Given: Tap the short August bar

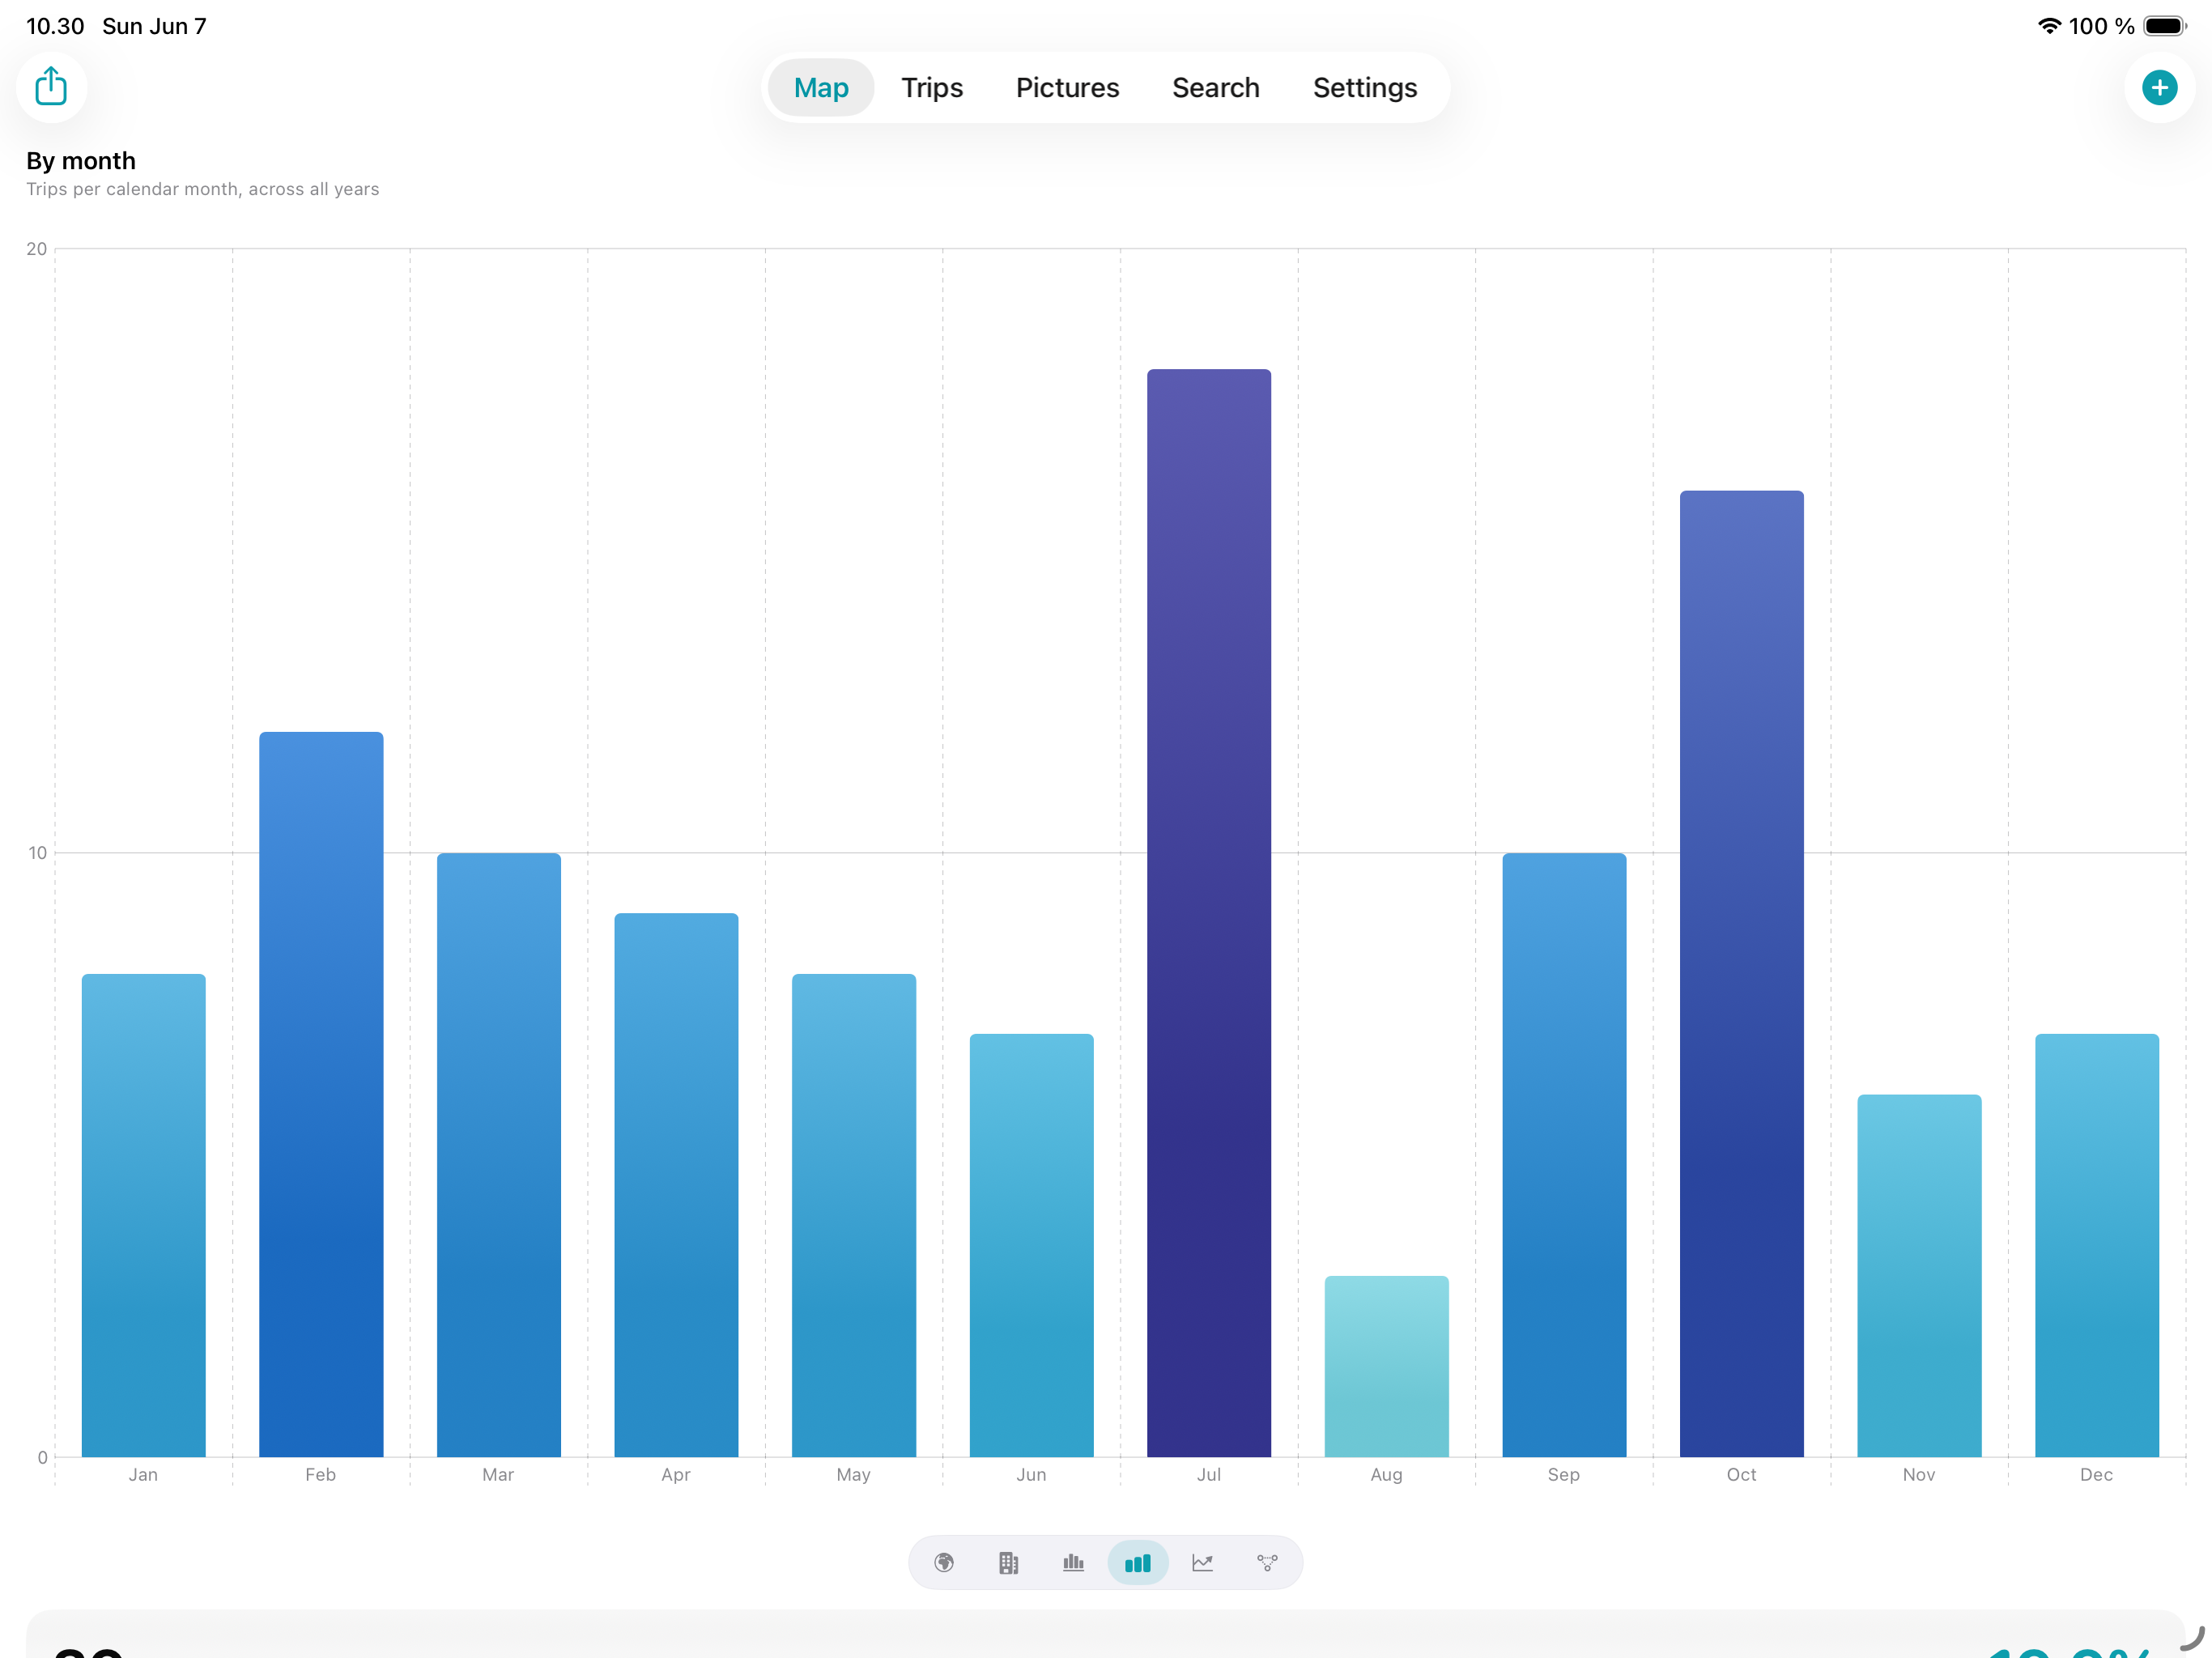Looking at the screenshot, I should 1386,1366.
